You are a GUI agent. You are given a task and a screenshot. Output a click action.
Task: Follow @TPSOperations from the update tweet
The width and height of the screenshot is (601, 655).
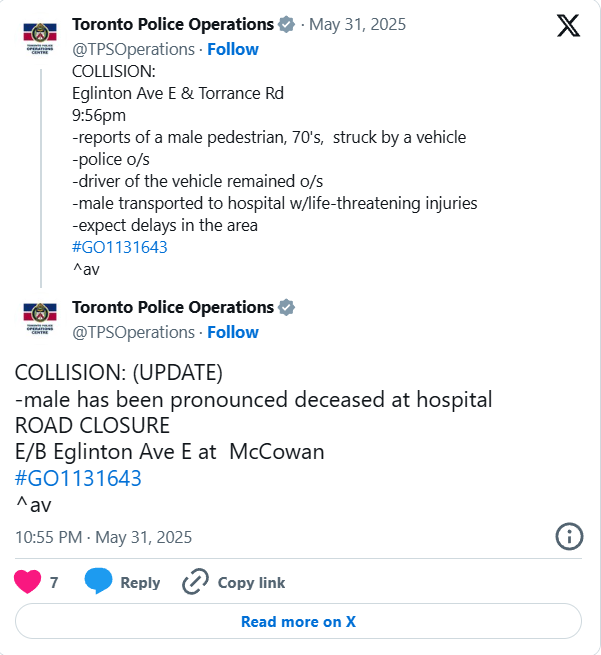click(232, 332)
